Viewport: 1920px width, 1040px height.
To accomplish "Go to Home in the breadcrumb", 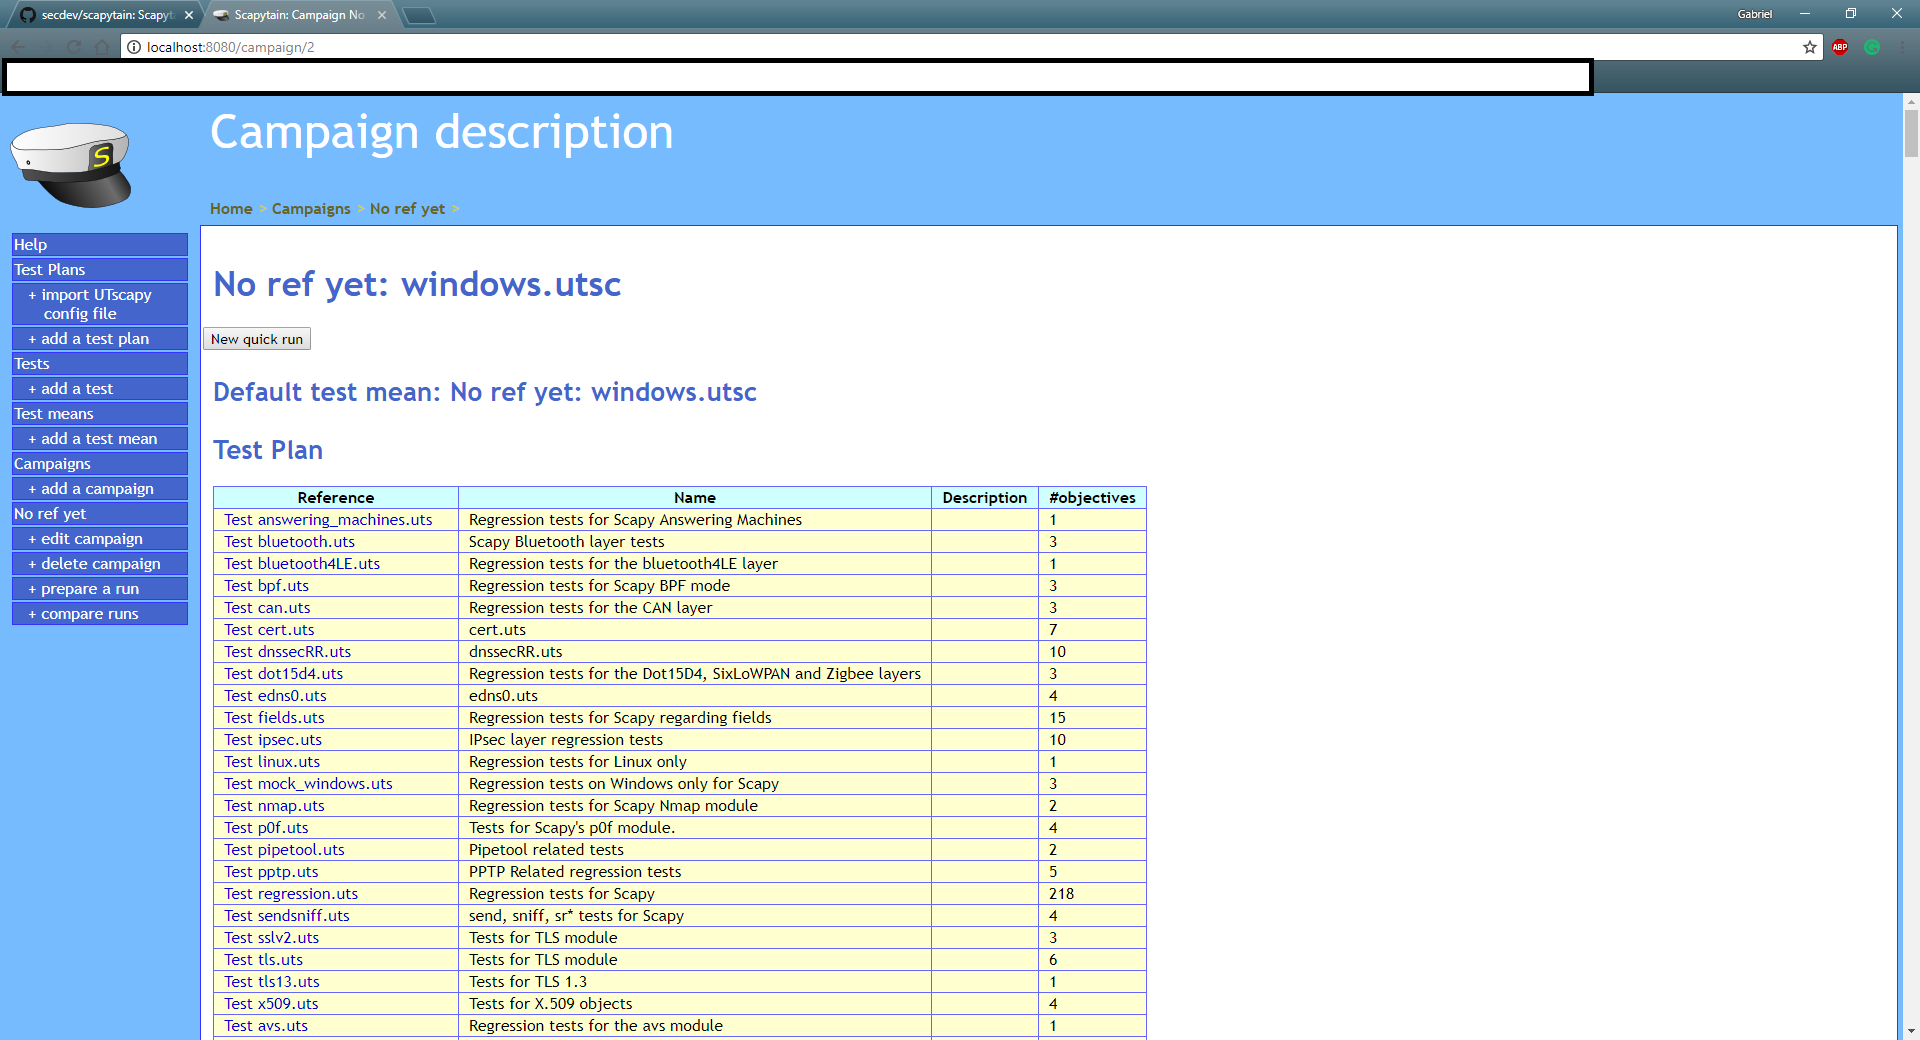I will point(231,209).
